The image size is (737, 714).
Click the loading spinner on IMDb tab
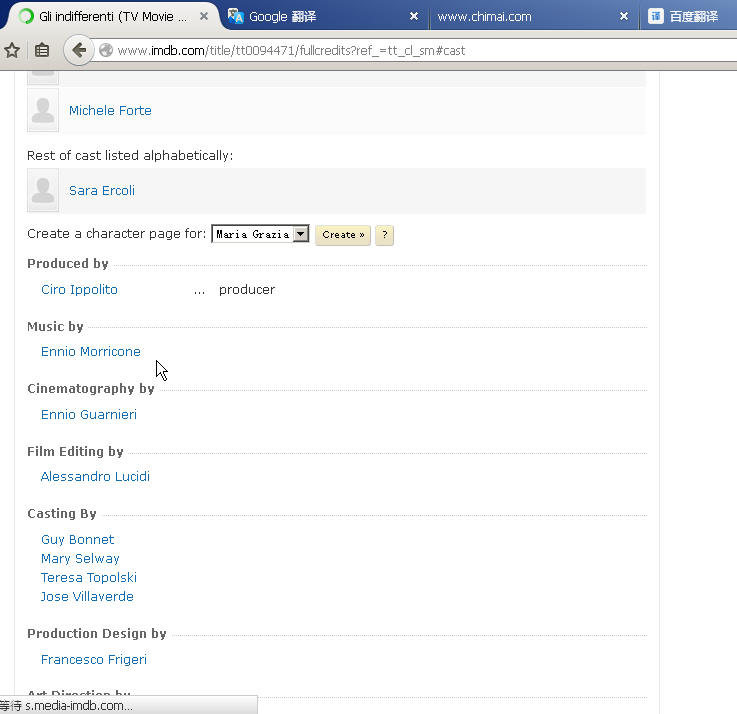pyautogui.click(x=26, y=16)
